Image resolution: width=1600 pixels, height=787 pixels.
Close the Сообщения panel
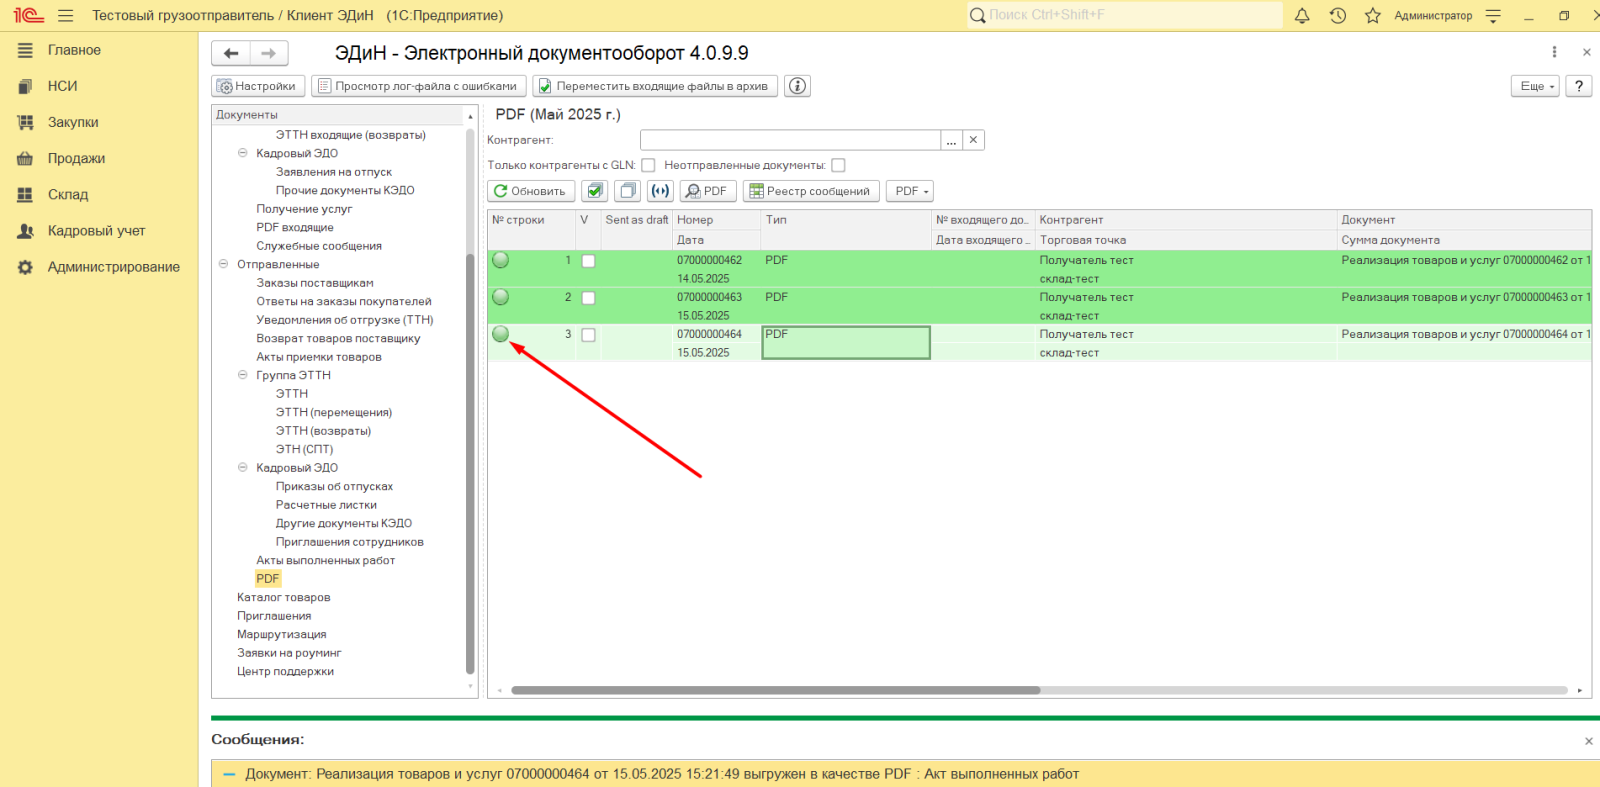point(1588,741)
